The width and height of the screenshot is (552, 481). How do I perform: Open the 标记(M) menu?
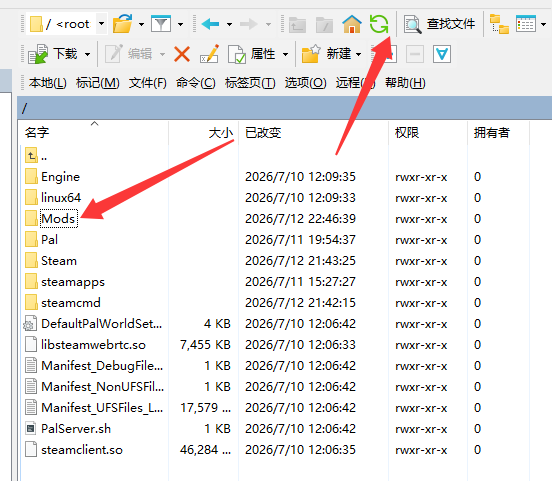[98, 83]
